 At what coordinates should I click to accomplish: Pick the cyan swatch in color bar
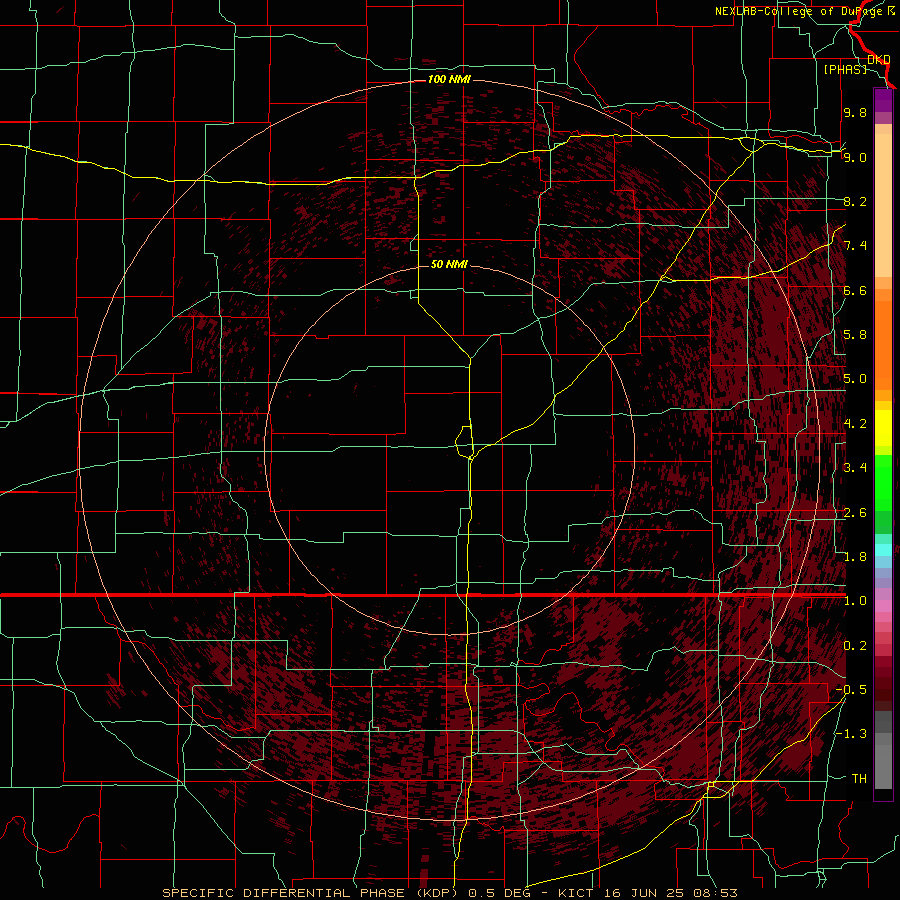point(883,550)
